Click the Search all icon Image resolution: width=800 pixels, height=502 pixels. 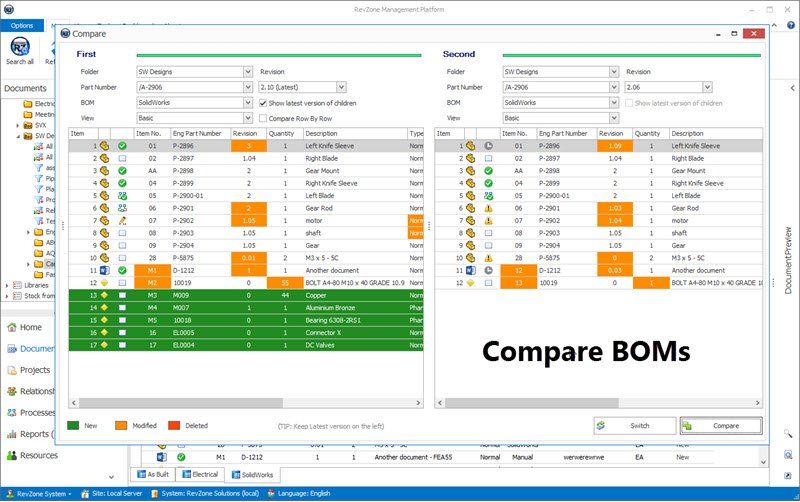(x=20, y=47)
